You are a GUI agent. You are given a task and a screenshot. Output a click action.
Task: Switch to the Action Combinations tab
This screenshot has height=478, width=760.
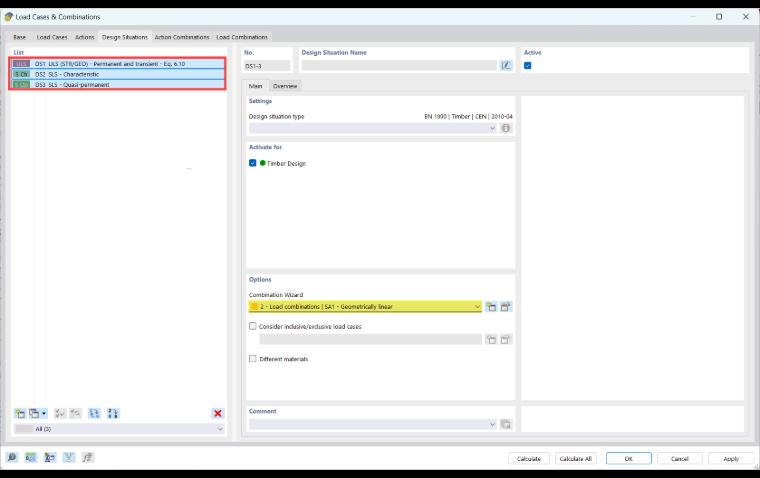pyautogui.click(x=182, y=37)
